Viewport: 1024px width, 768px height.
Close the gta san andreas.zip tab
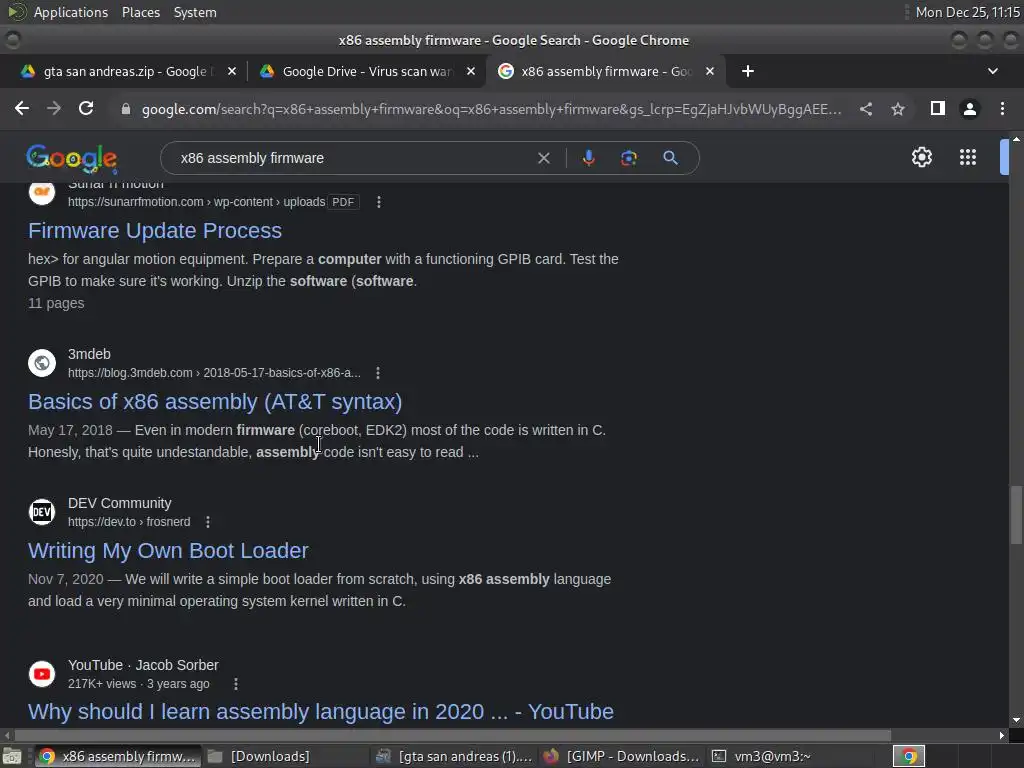(232, 71)
